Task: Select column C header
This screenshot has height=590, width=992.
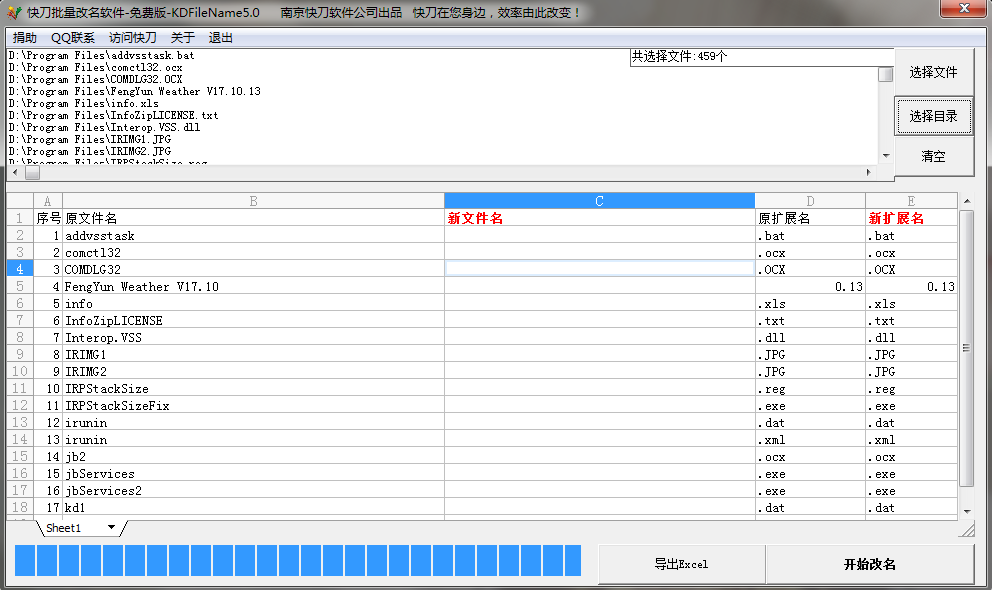Action: point(599,201)
